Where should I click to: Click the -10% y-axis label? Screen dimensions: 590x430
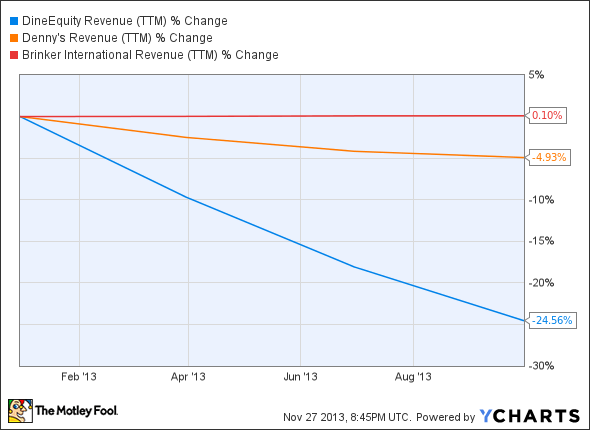click(x=542, y=200)
